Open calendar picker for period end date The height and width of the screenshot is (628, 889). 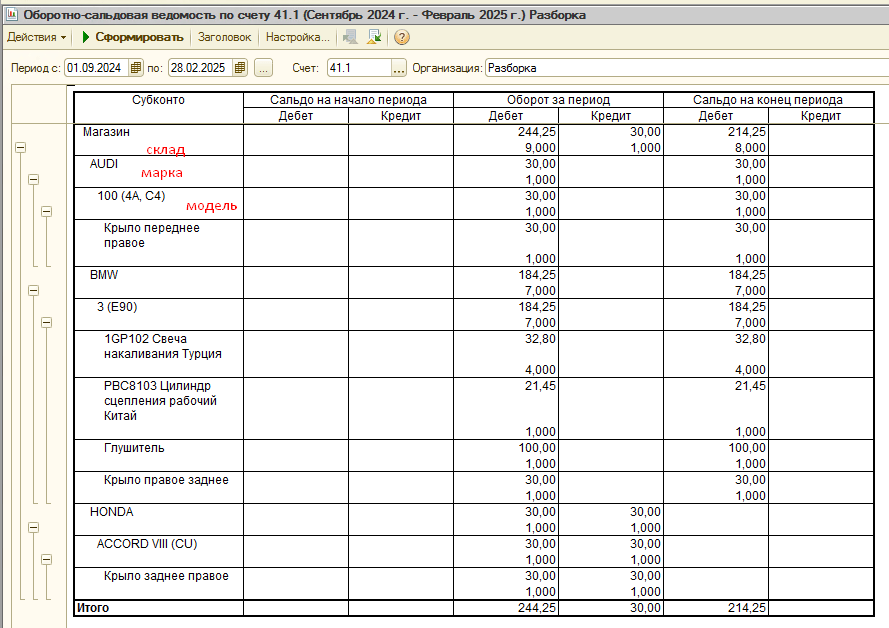pos(239,68)
